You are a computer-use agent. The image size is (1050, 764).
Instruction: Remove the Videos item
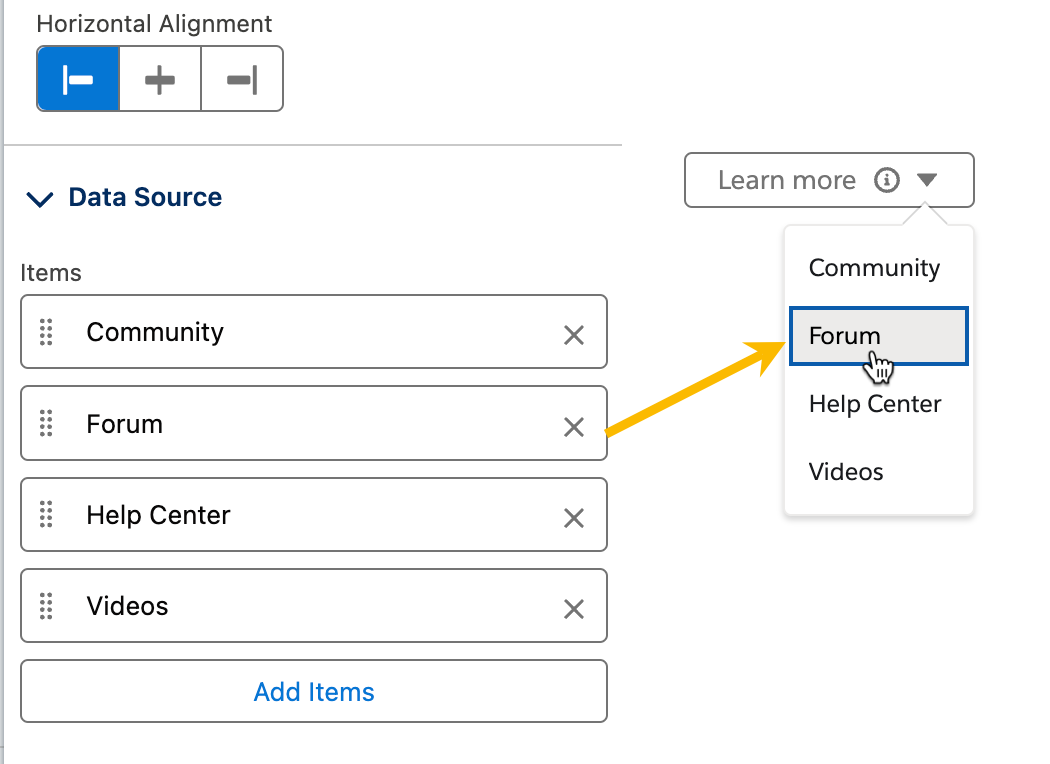(574, 609)
